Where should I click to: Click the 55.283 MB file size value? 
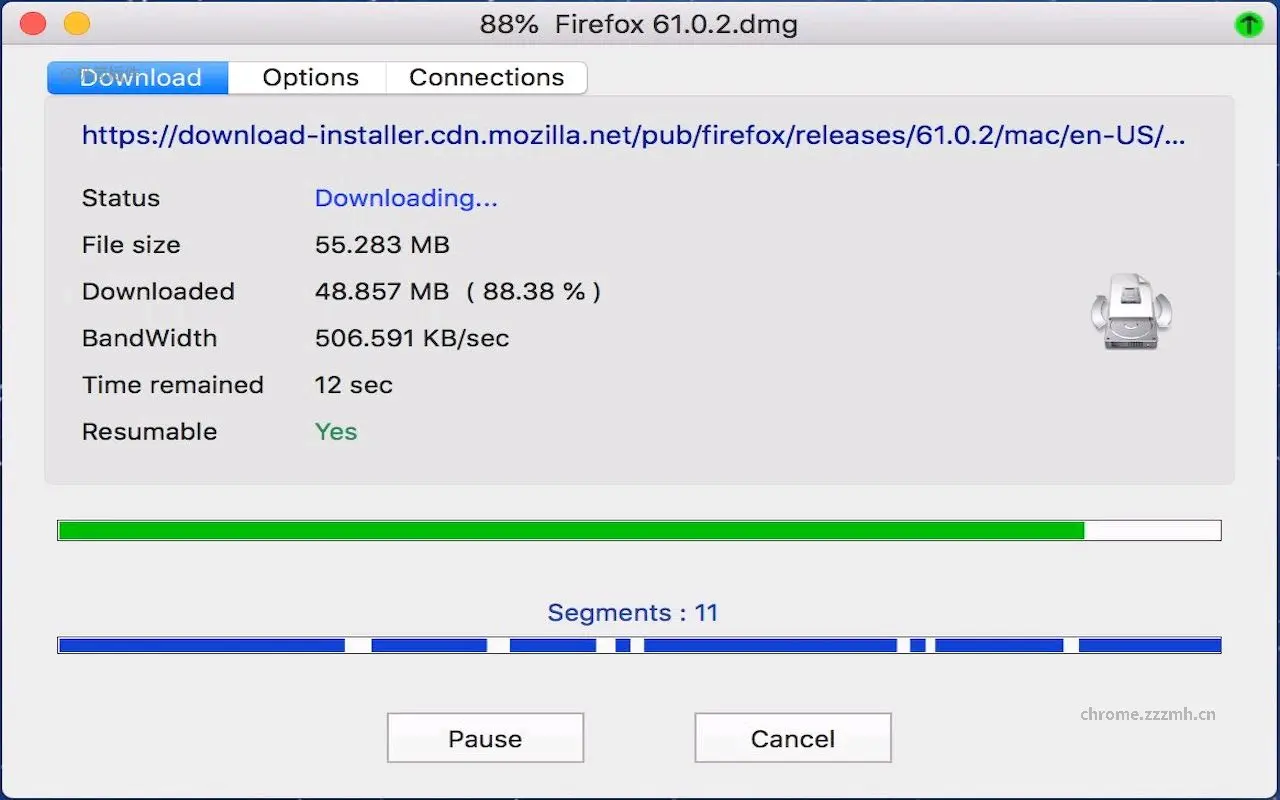click(x=382, y=245)
